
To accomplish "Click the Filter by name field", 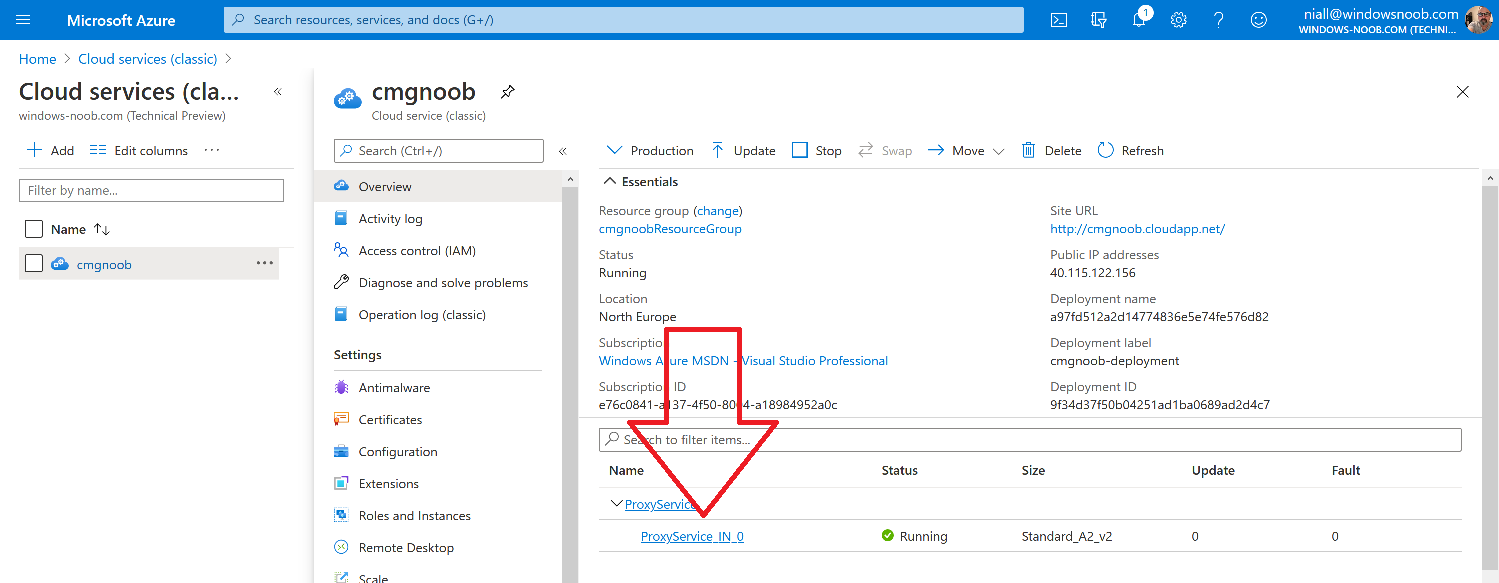I will click(151, 190).
